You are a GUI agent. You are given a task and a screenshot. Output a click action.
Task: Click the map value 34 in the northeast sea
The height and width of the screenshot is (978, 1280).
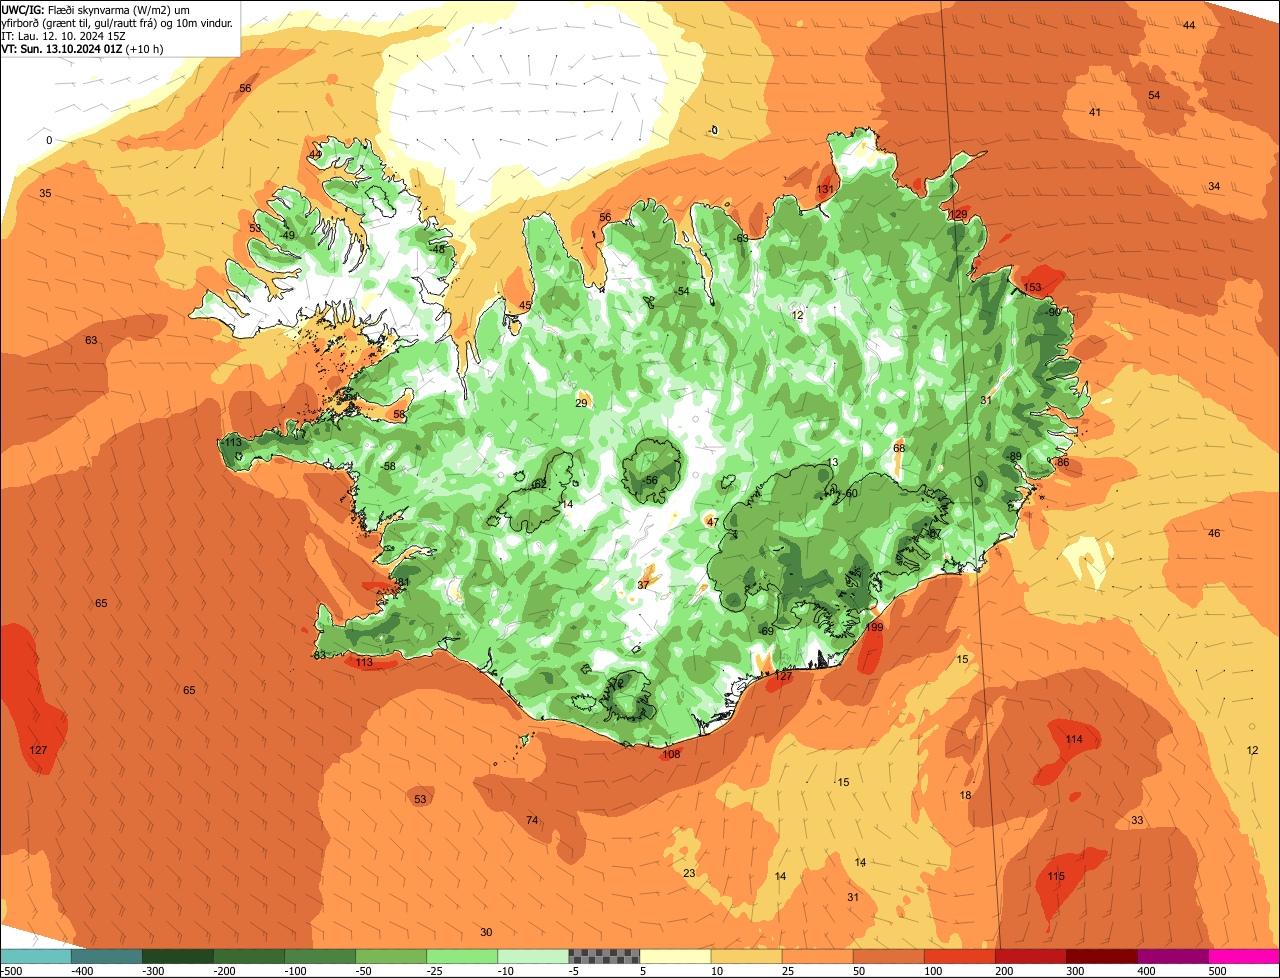click(x=1214, y=187)
